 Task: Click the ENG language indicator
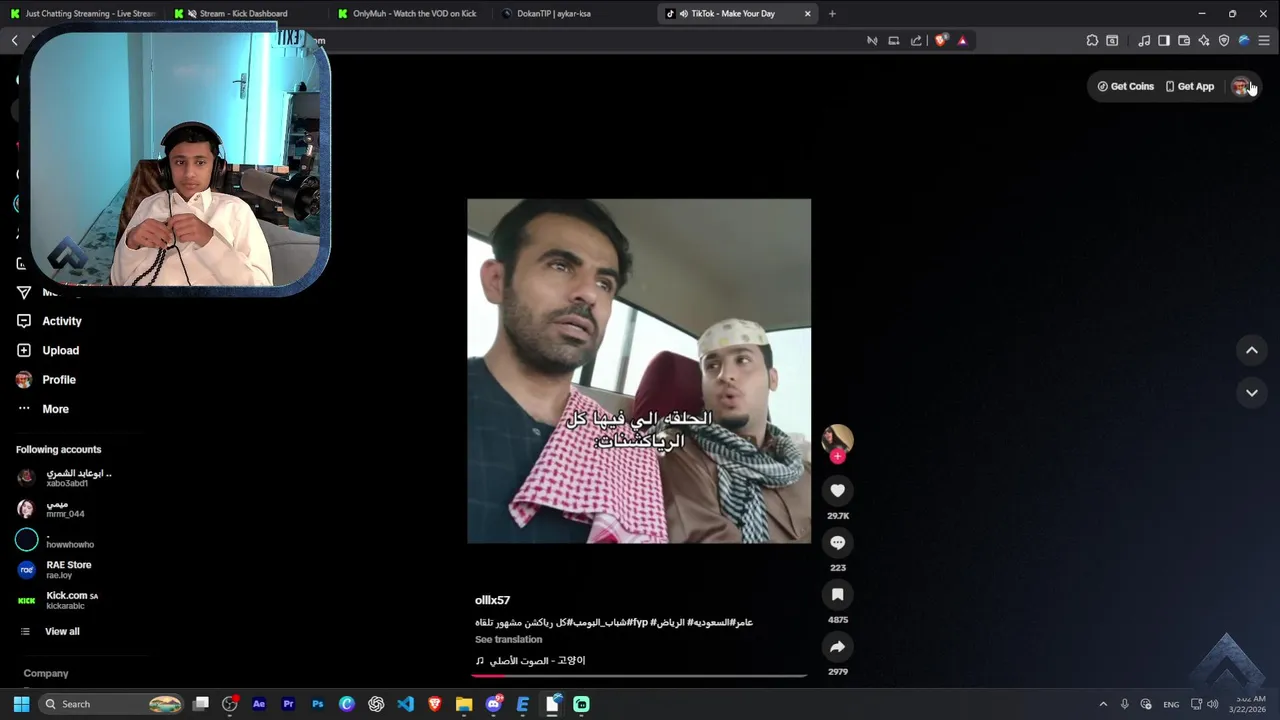pos(1171,704)
